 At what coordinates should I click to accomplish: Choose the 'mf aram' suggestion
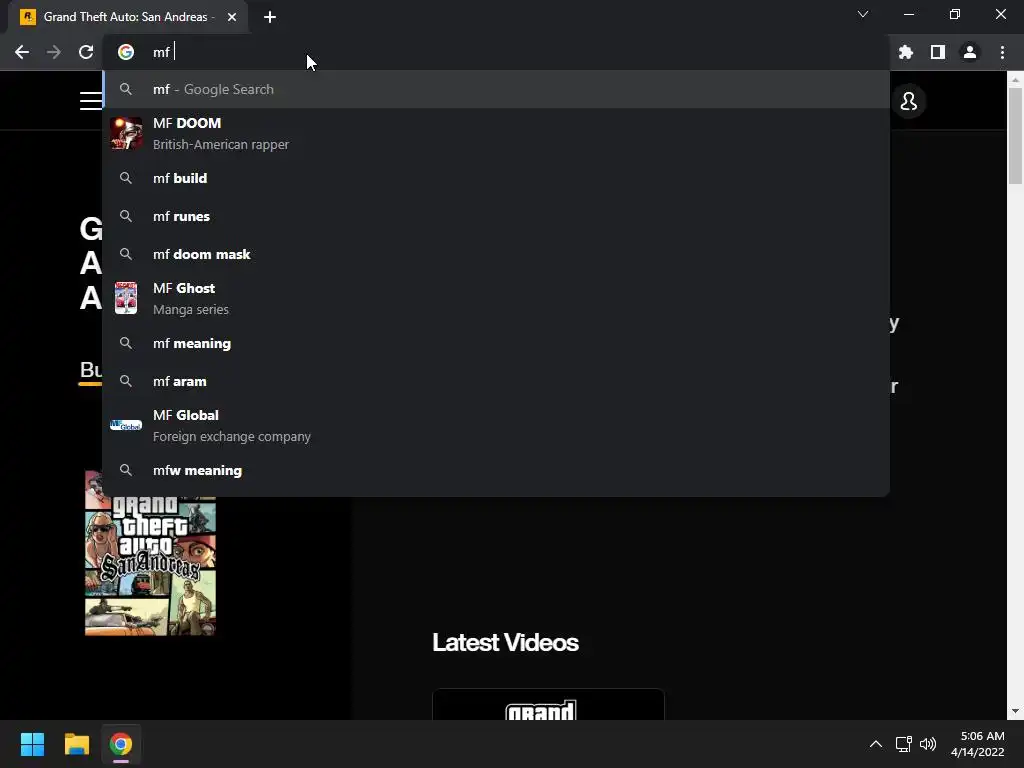pos(496,381)
